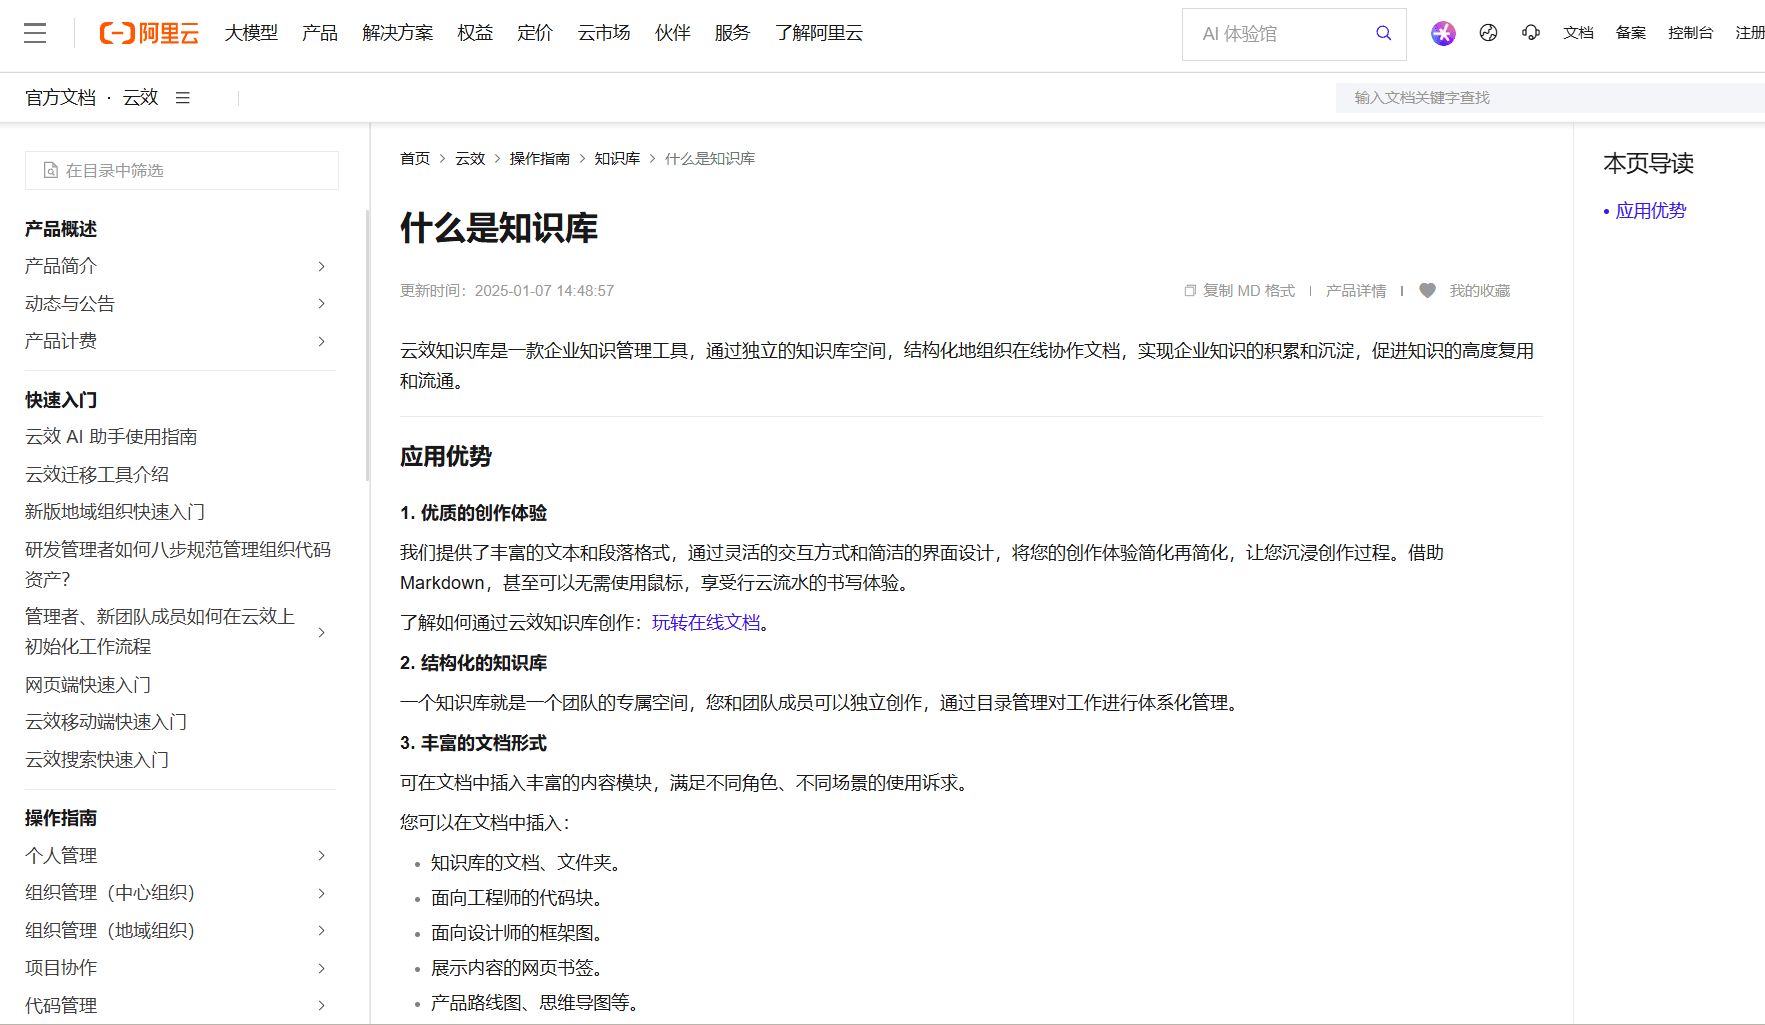Click 操作指南 breadcrumb
Viewport: 1765px width, 1025px height.
540,159
